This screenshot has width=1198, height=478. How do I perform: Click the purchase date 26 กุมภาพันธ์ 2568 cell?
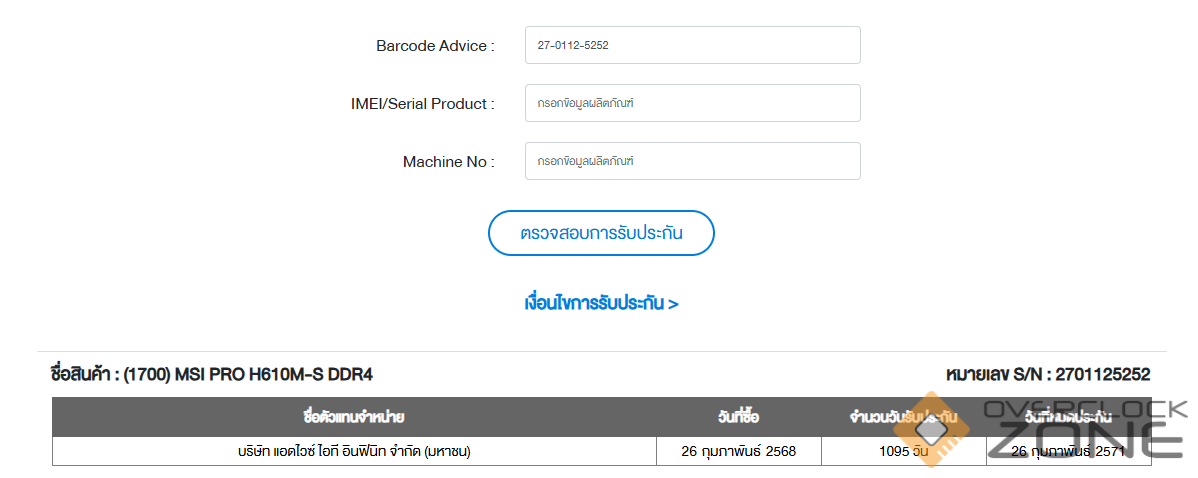tap(738, 451)
